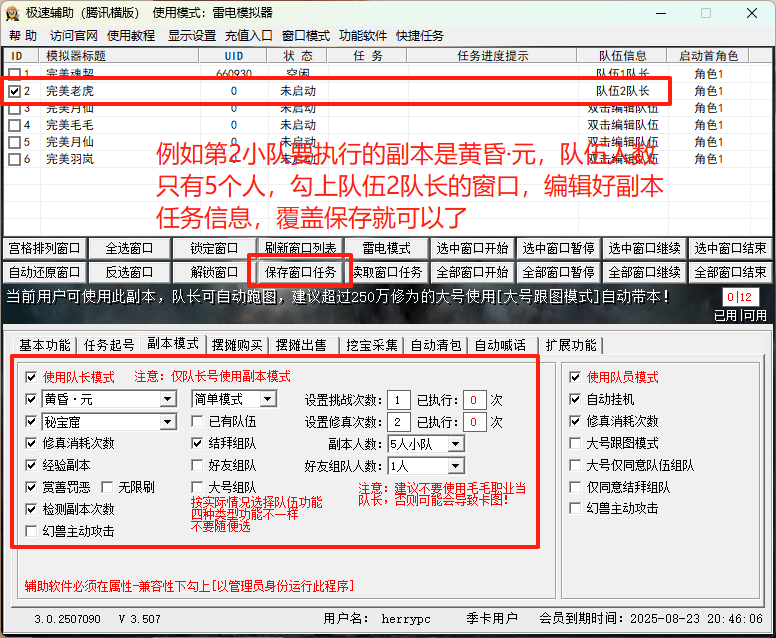
Task: Toggle the 经验副本 checkbox
Action: tap(31, 465)
